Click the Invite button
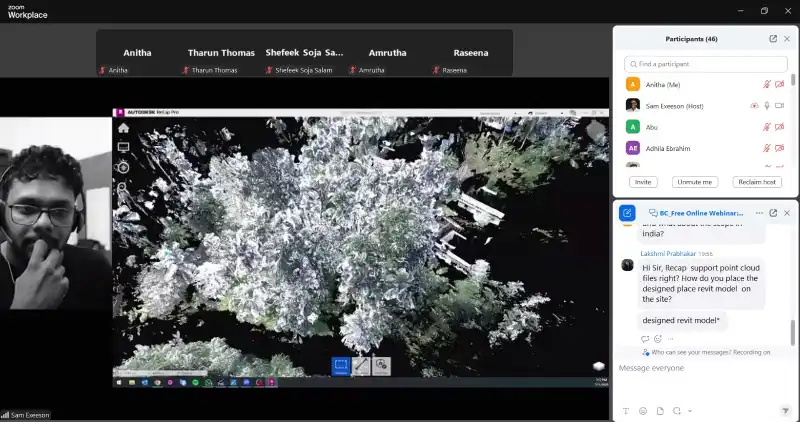Viewport: 800px width, 422px height. [643, 182]
